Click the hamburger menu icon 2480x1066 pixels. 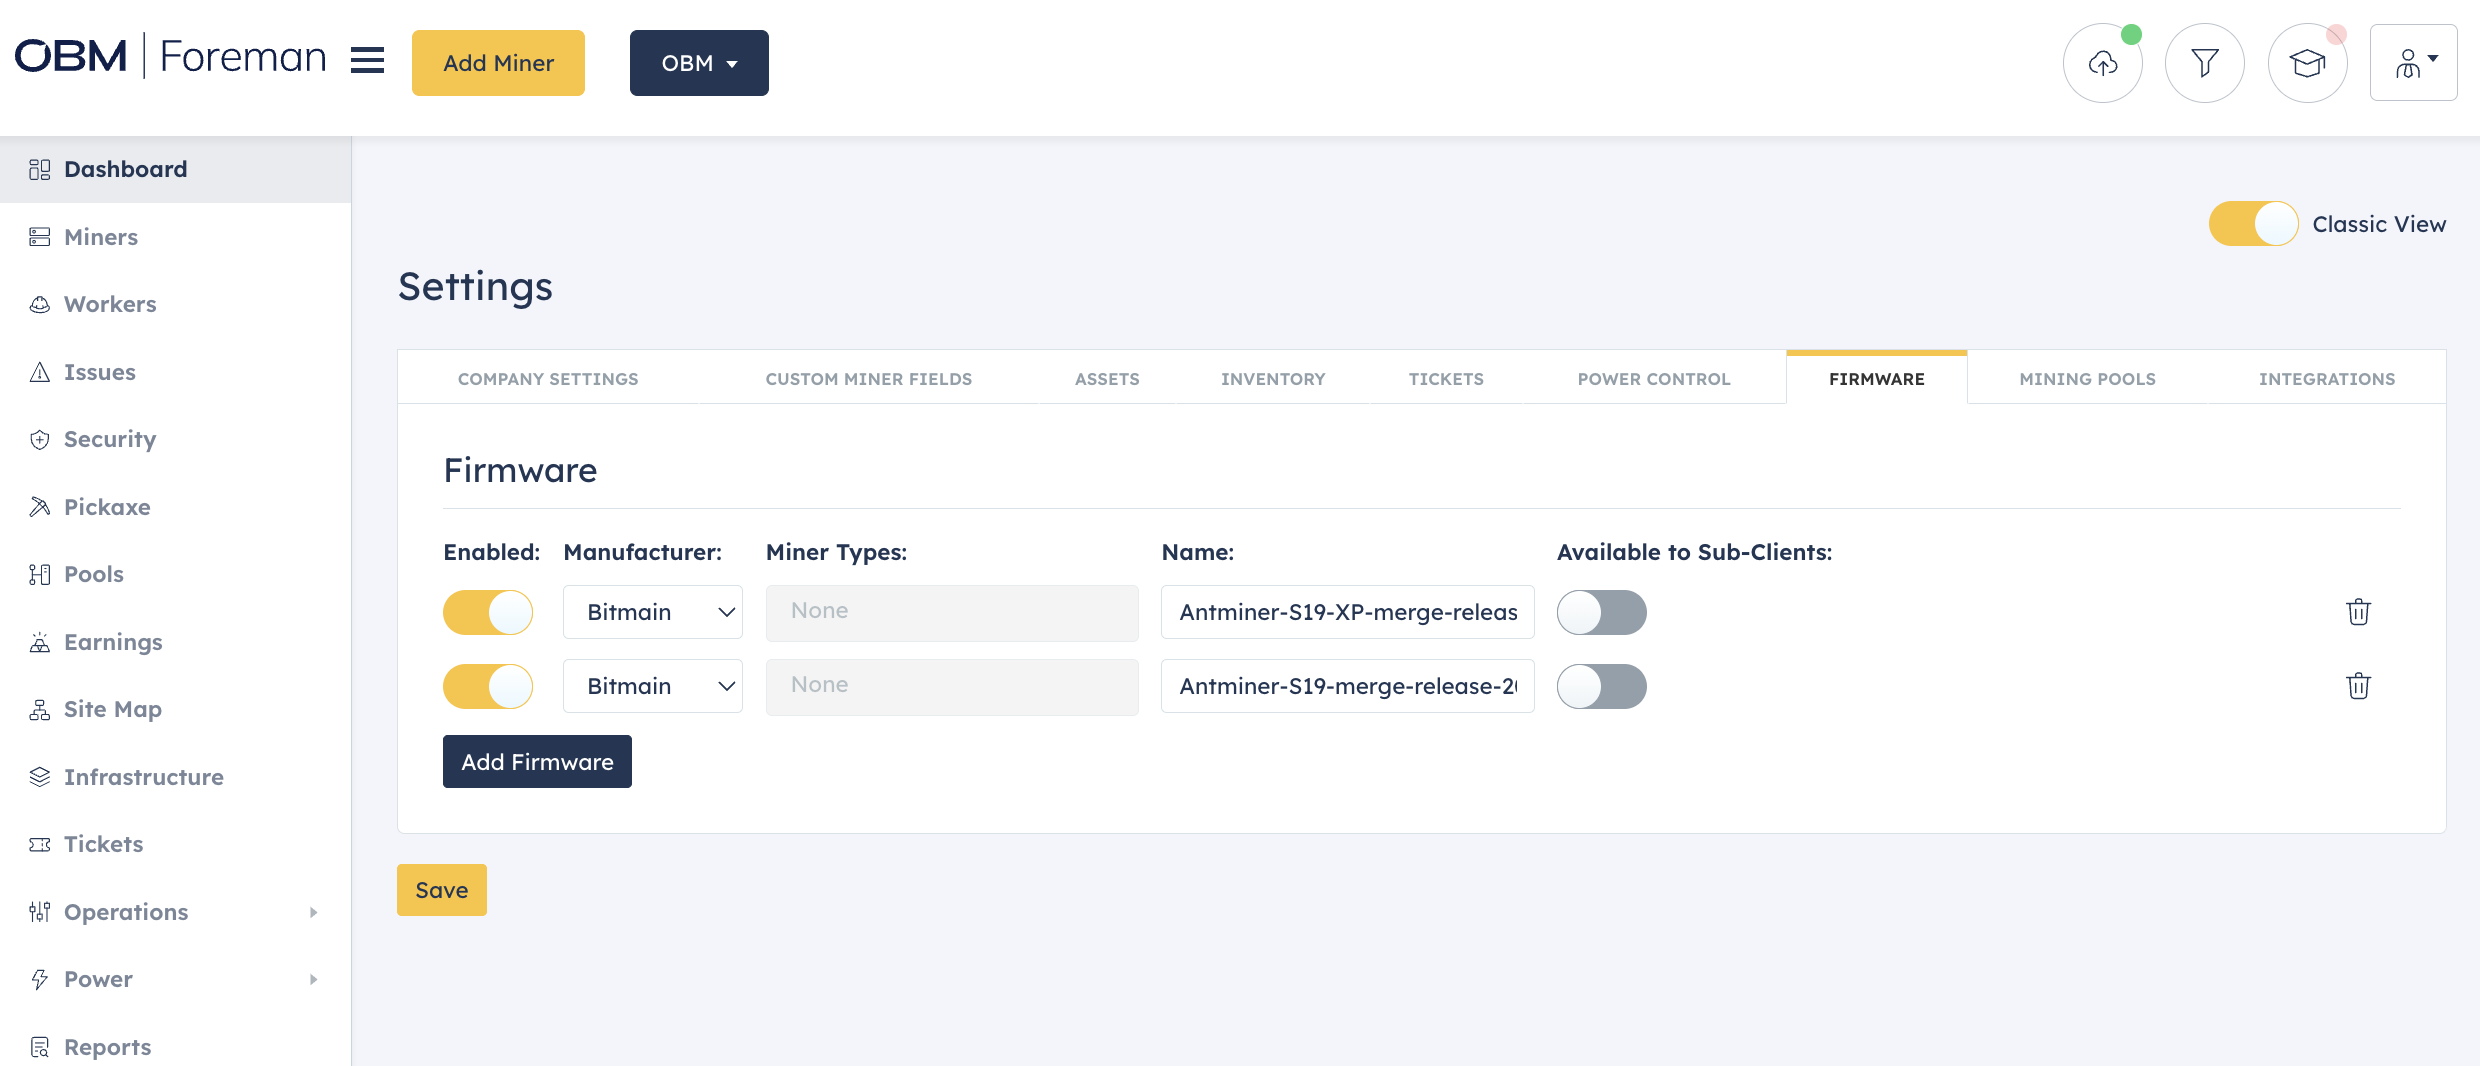coord(367,60)
